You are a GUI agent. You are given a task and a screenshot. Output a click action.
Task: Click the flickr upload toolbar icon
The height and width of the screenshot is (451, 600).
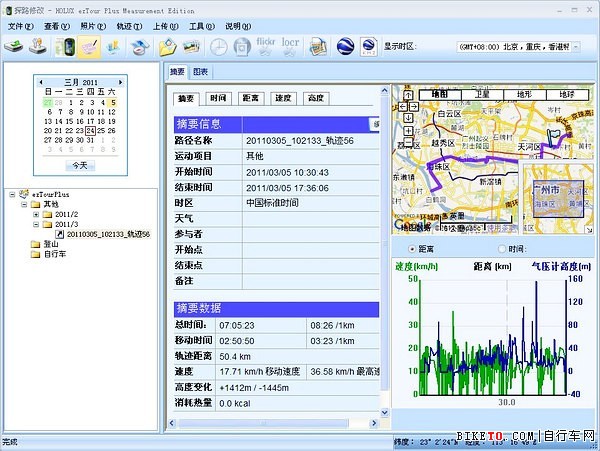point(266,46)
